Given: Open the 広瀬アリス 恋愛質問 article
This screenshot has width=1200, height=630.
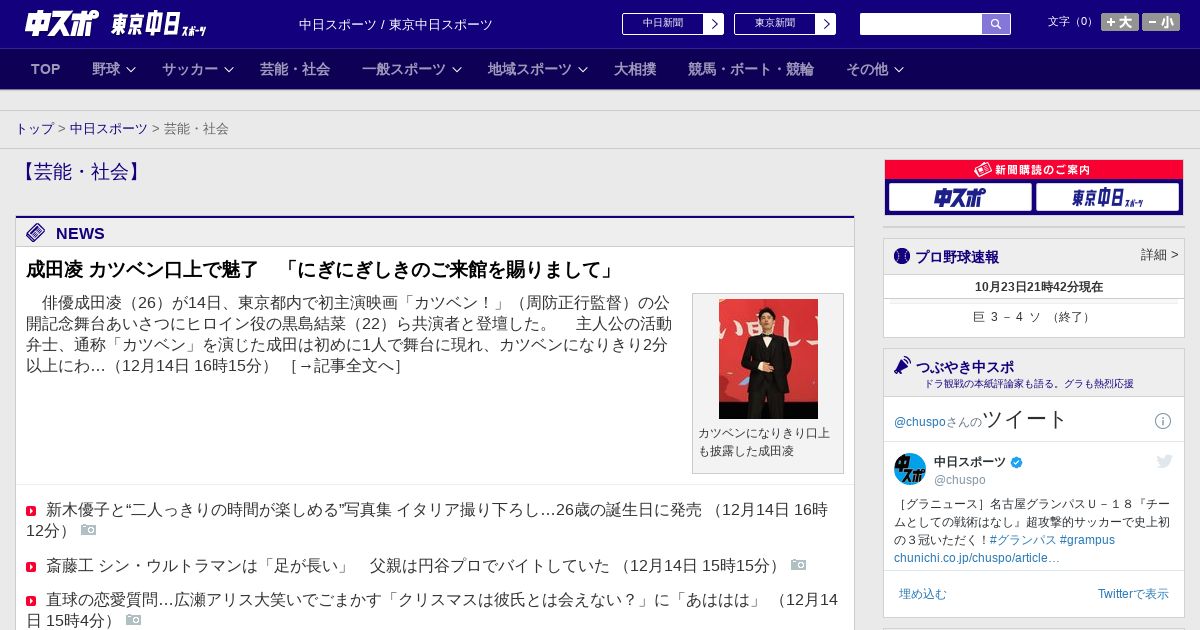Looking at the screenshot, I should coord(432,610).
